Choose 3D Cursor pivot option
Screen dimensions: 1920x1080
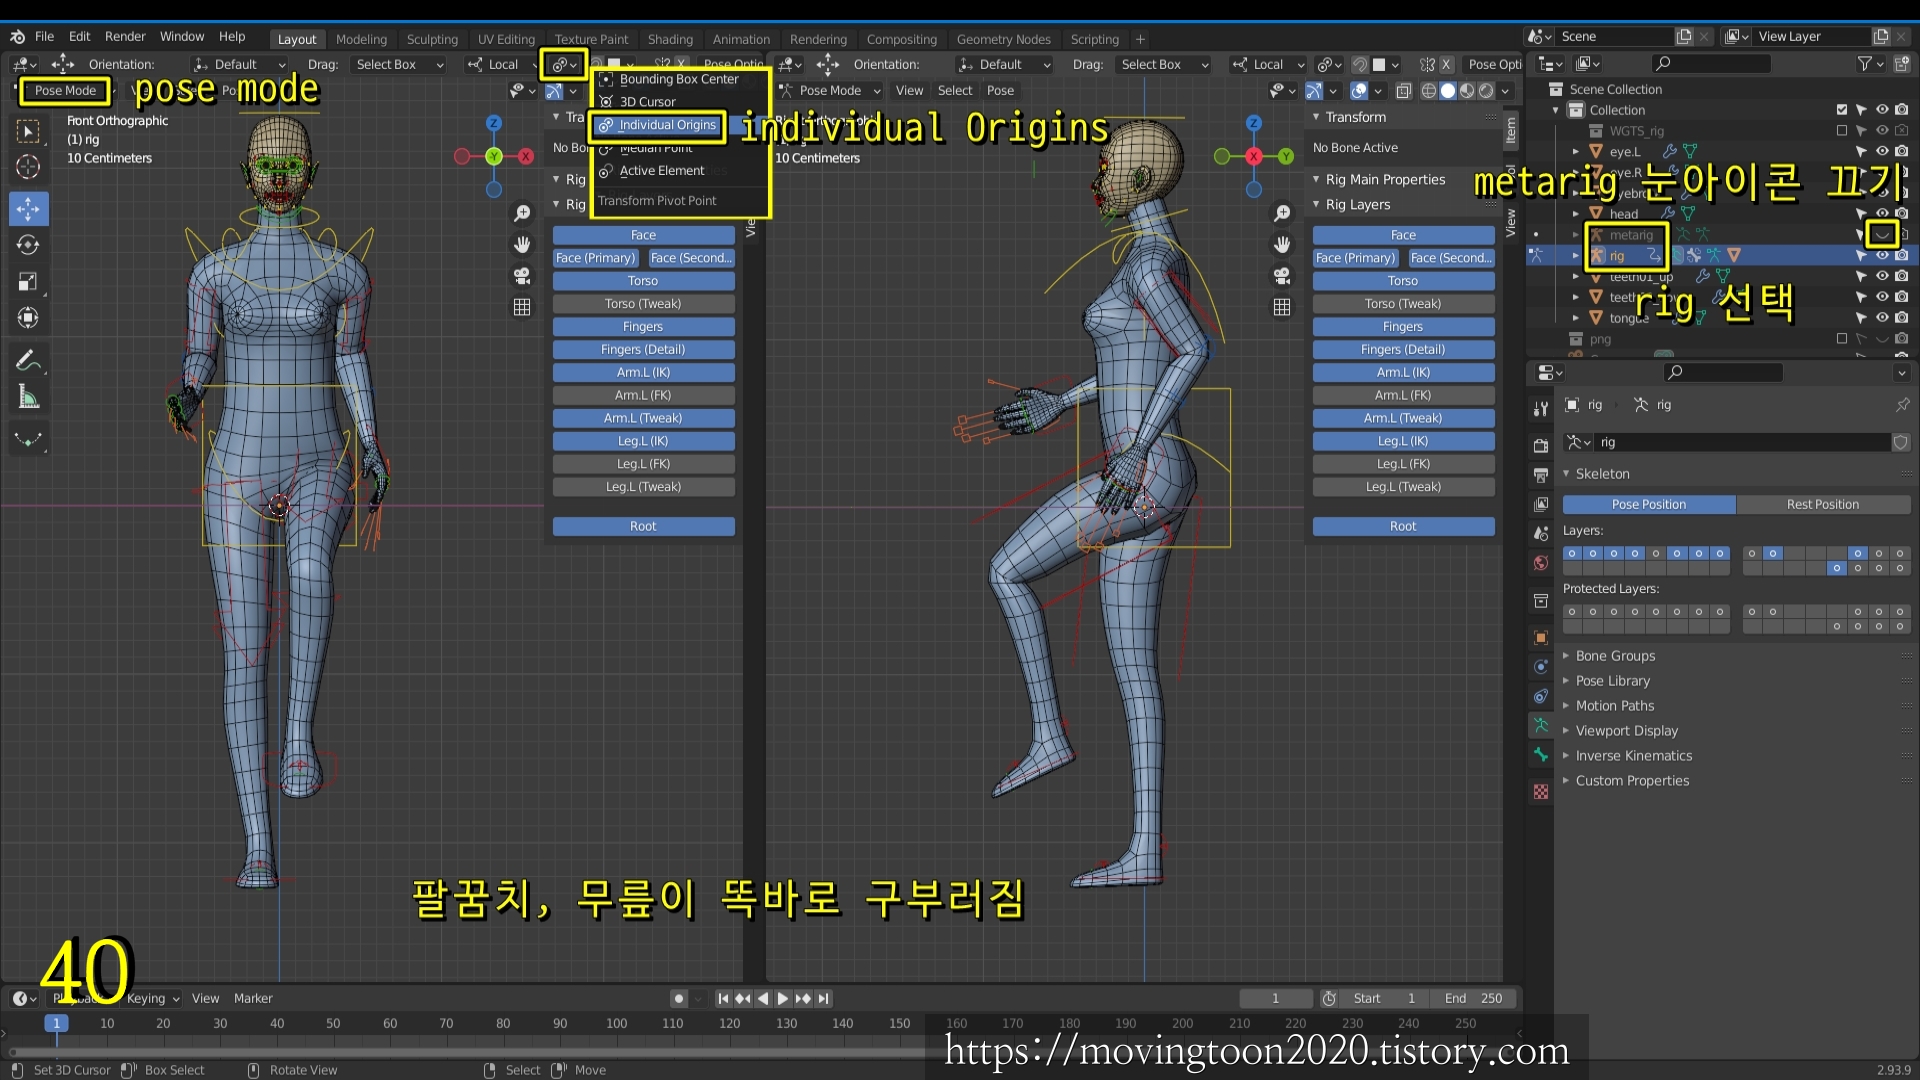coord(647,102)
